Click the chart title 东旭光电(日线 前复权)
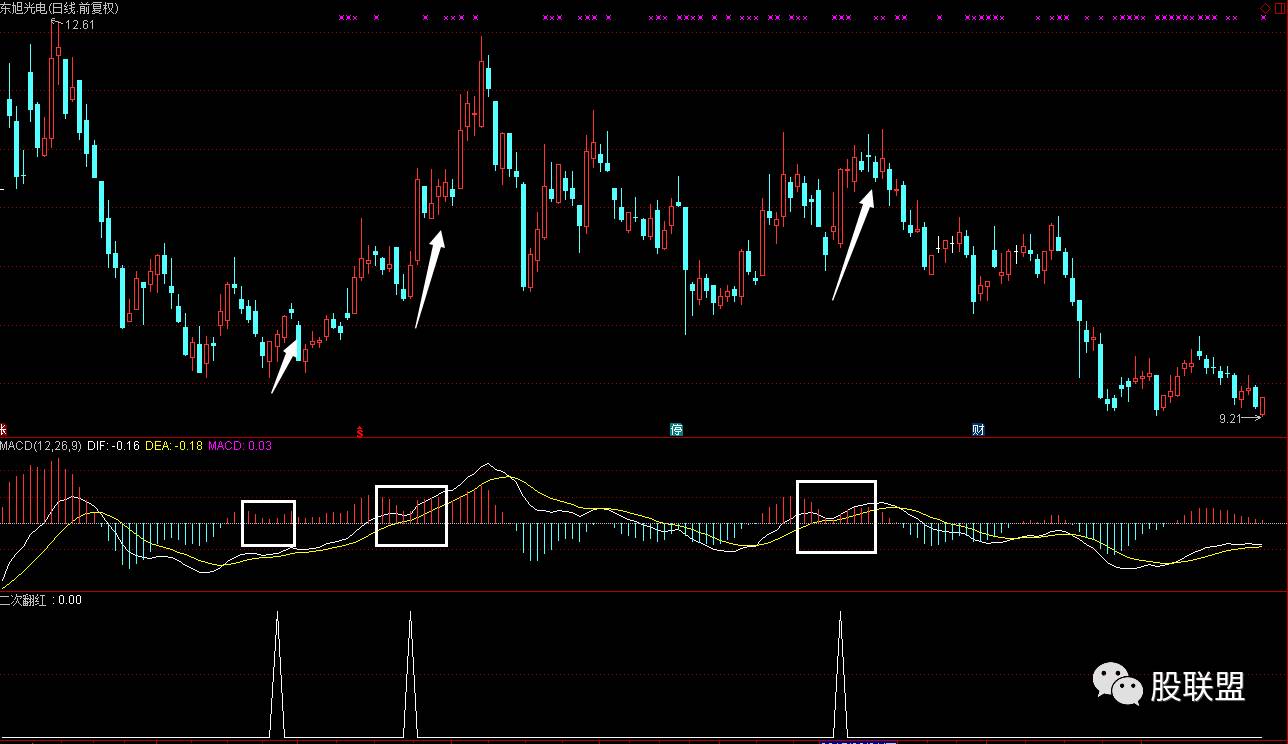1288x744 pixels. click(60, 8)
